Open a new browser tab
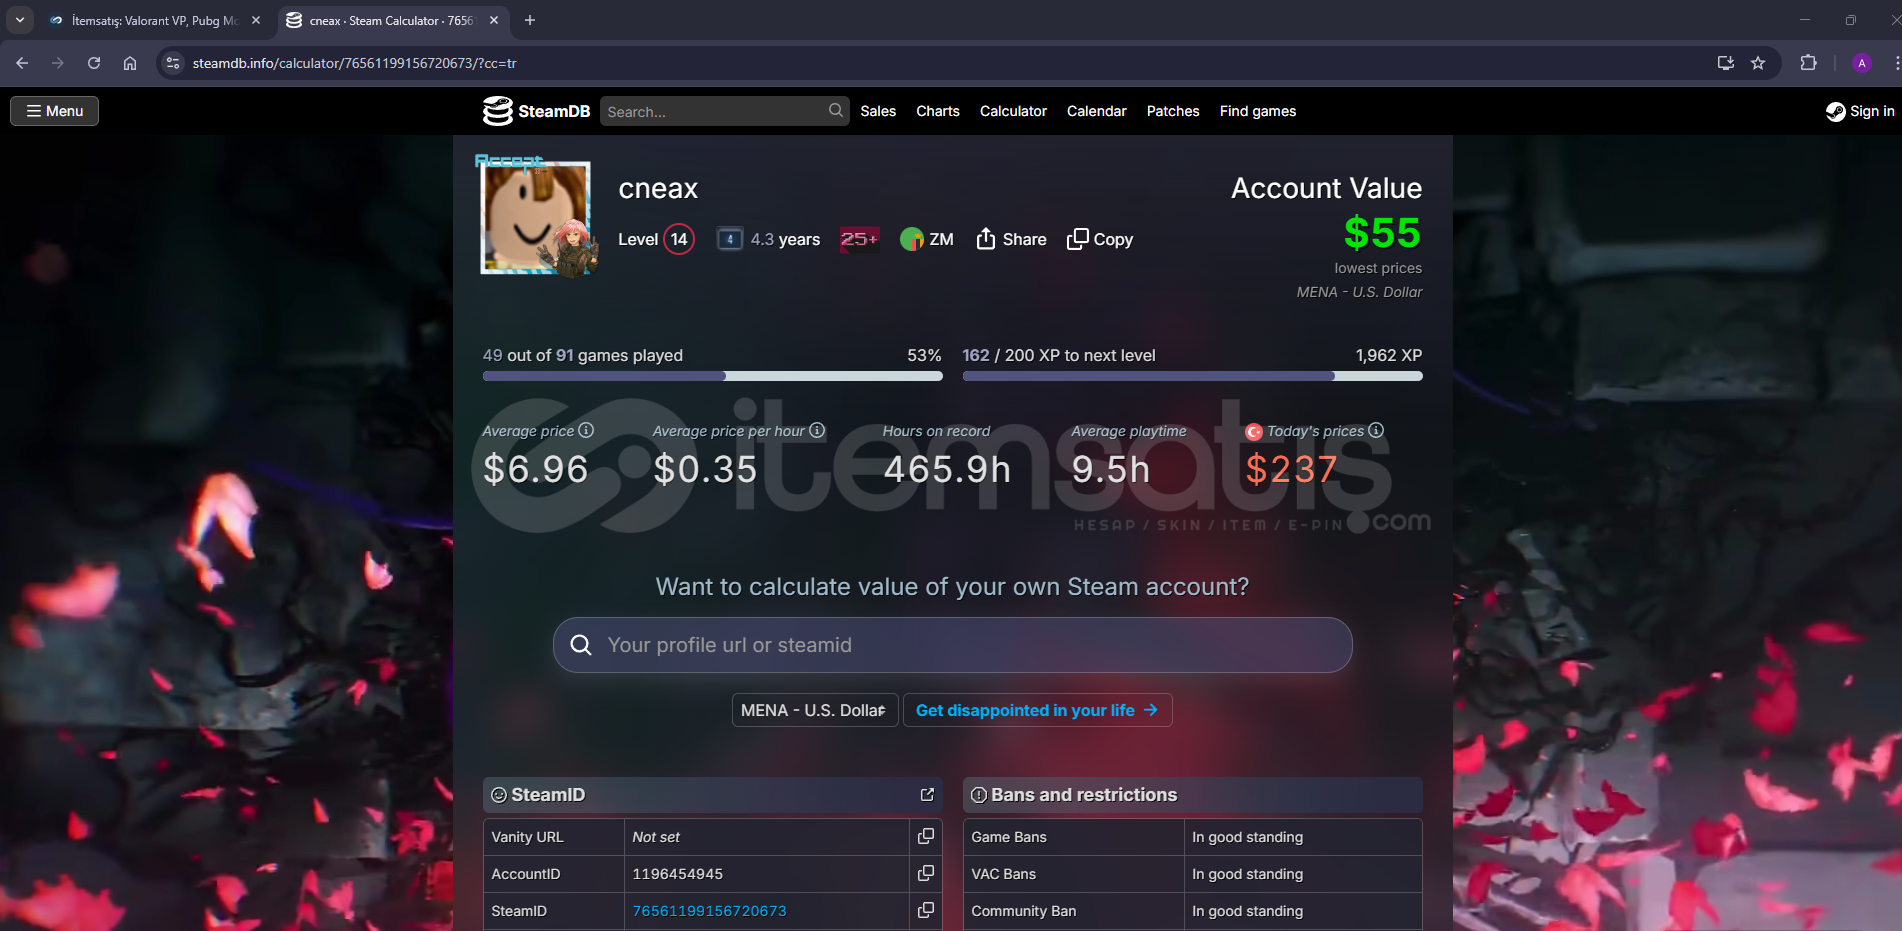The image size is (1902, 931). tap(530, 20)
